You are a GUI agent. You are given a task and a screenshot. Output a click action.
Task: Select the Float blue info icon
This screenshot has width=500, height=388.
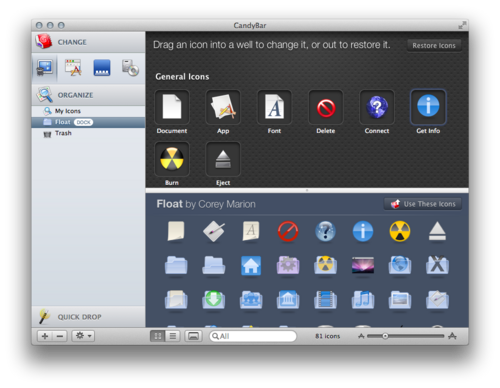tap(363, 231)
